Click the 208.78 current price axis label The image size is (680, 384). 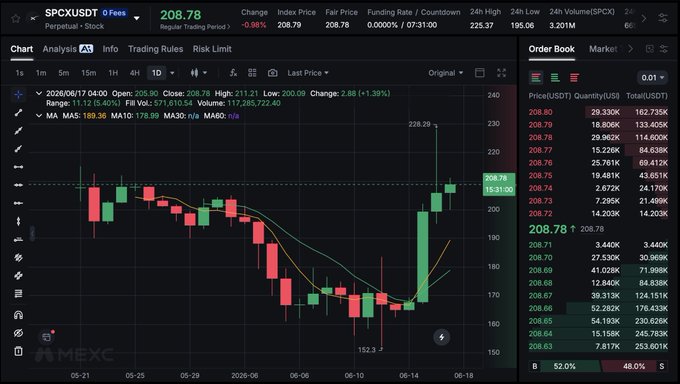point(499,184)
